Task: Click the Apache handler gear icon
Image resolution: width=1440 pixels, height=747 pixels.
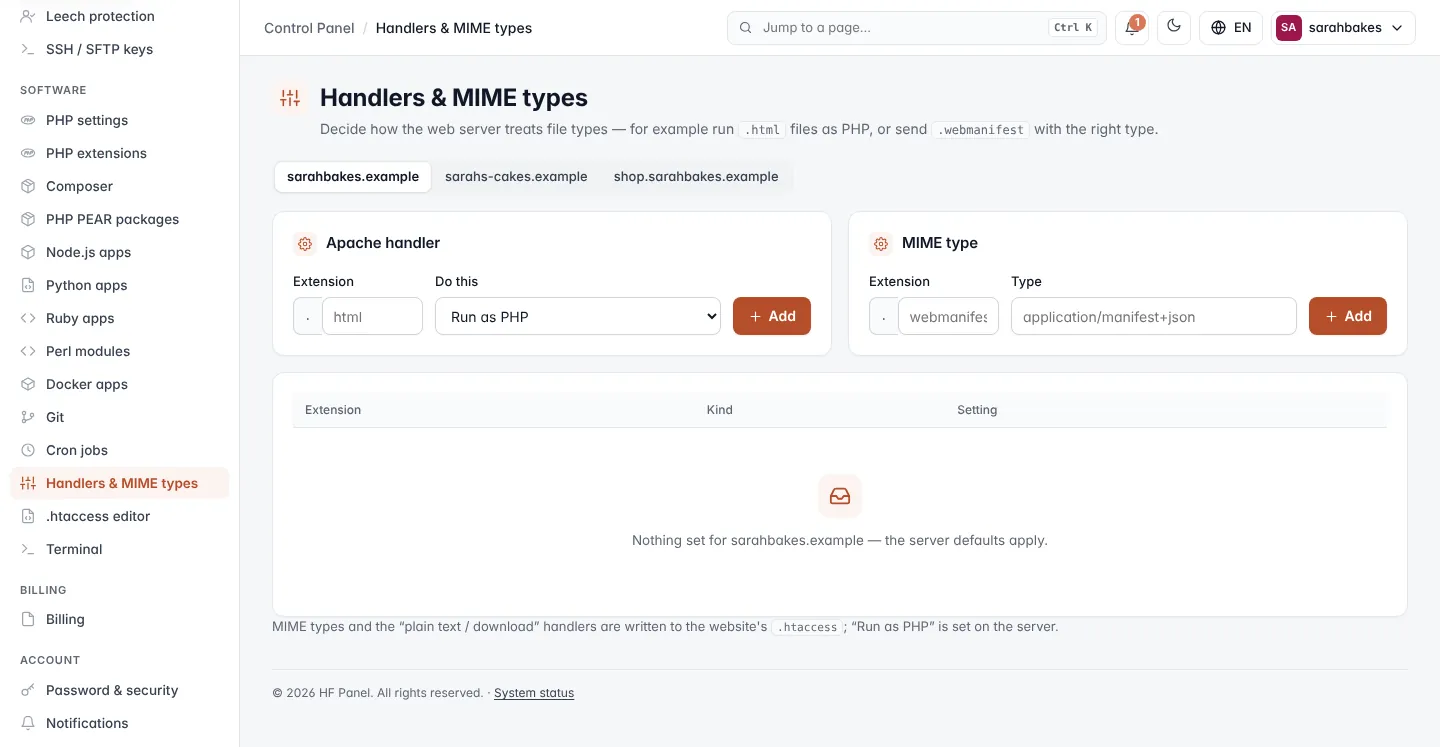Action: [x=305, y=243]
